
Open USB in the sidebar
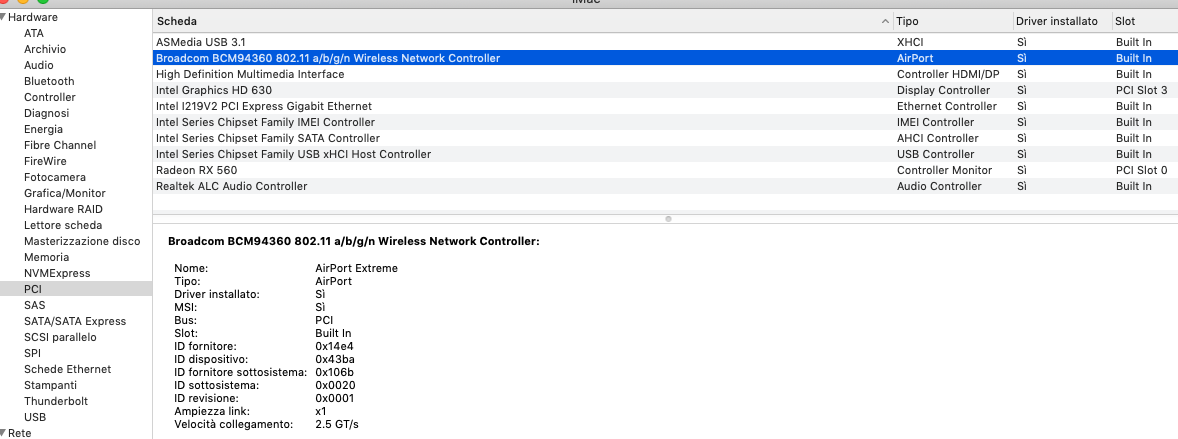point(35,417)
